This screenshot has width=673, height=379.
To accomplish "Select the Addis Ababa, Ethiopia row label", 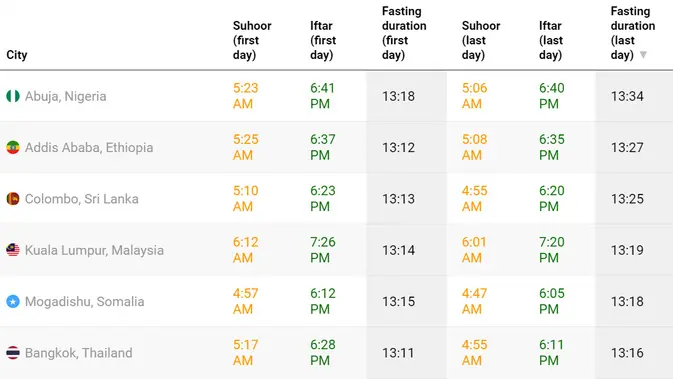I will (89, 148).
